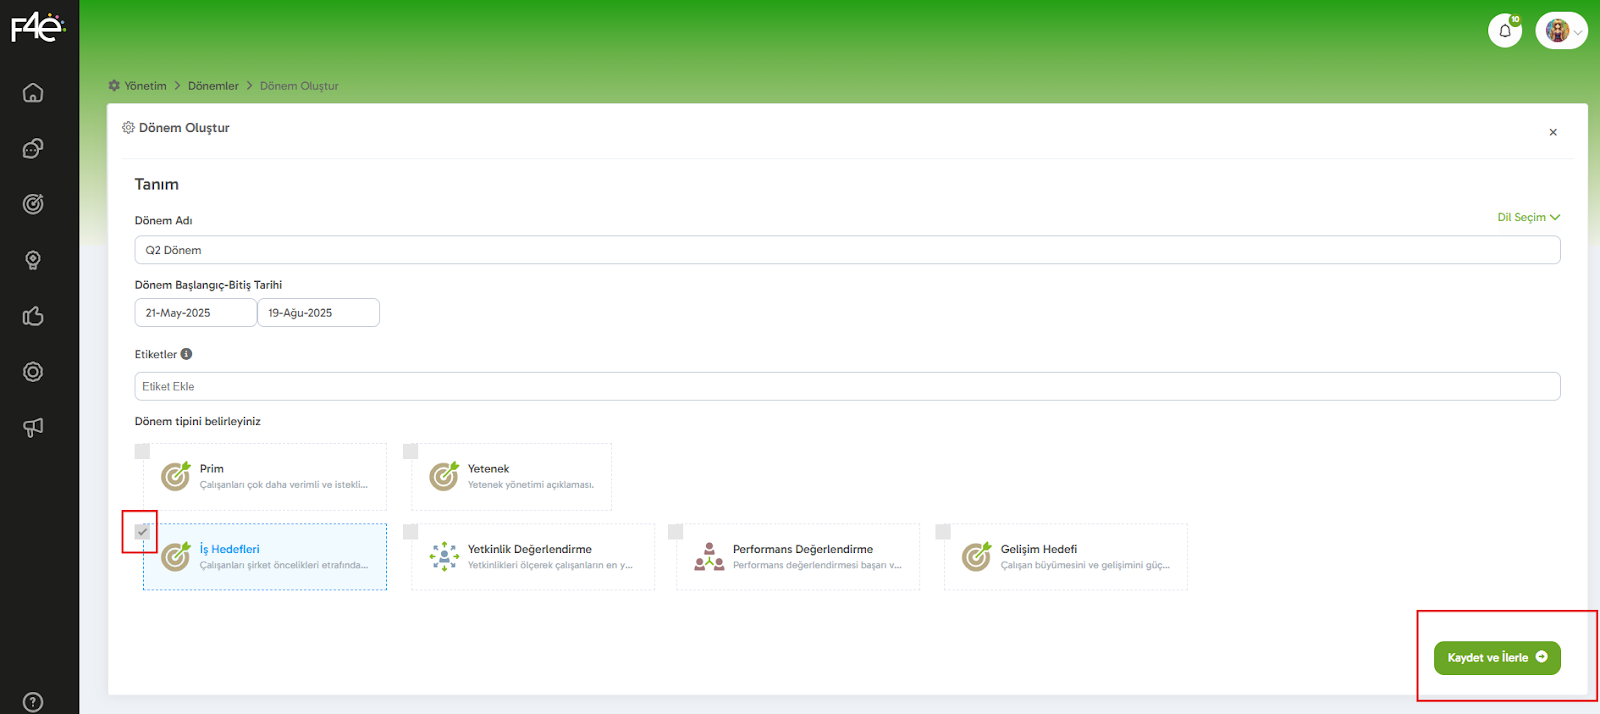Screen dimensions: 1600x714
Task: Click the help question mark icon
Action: tap(33, 702)
